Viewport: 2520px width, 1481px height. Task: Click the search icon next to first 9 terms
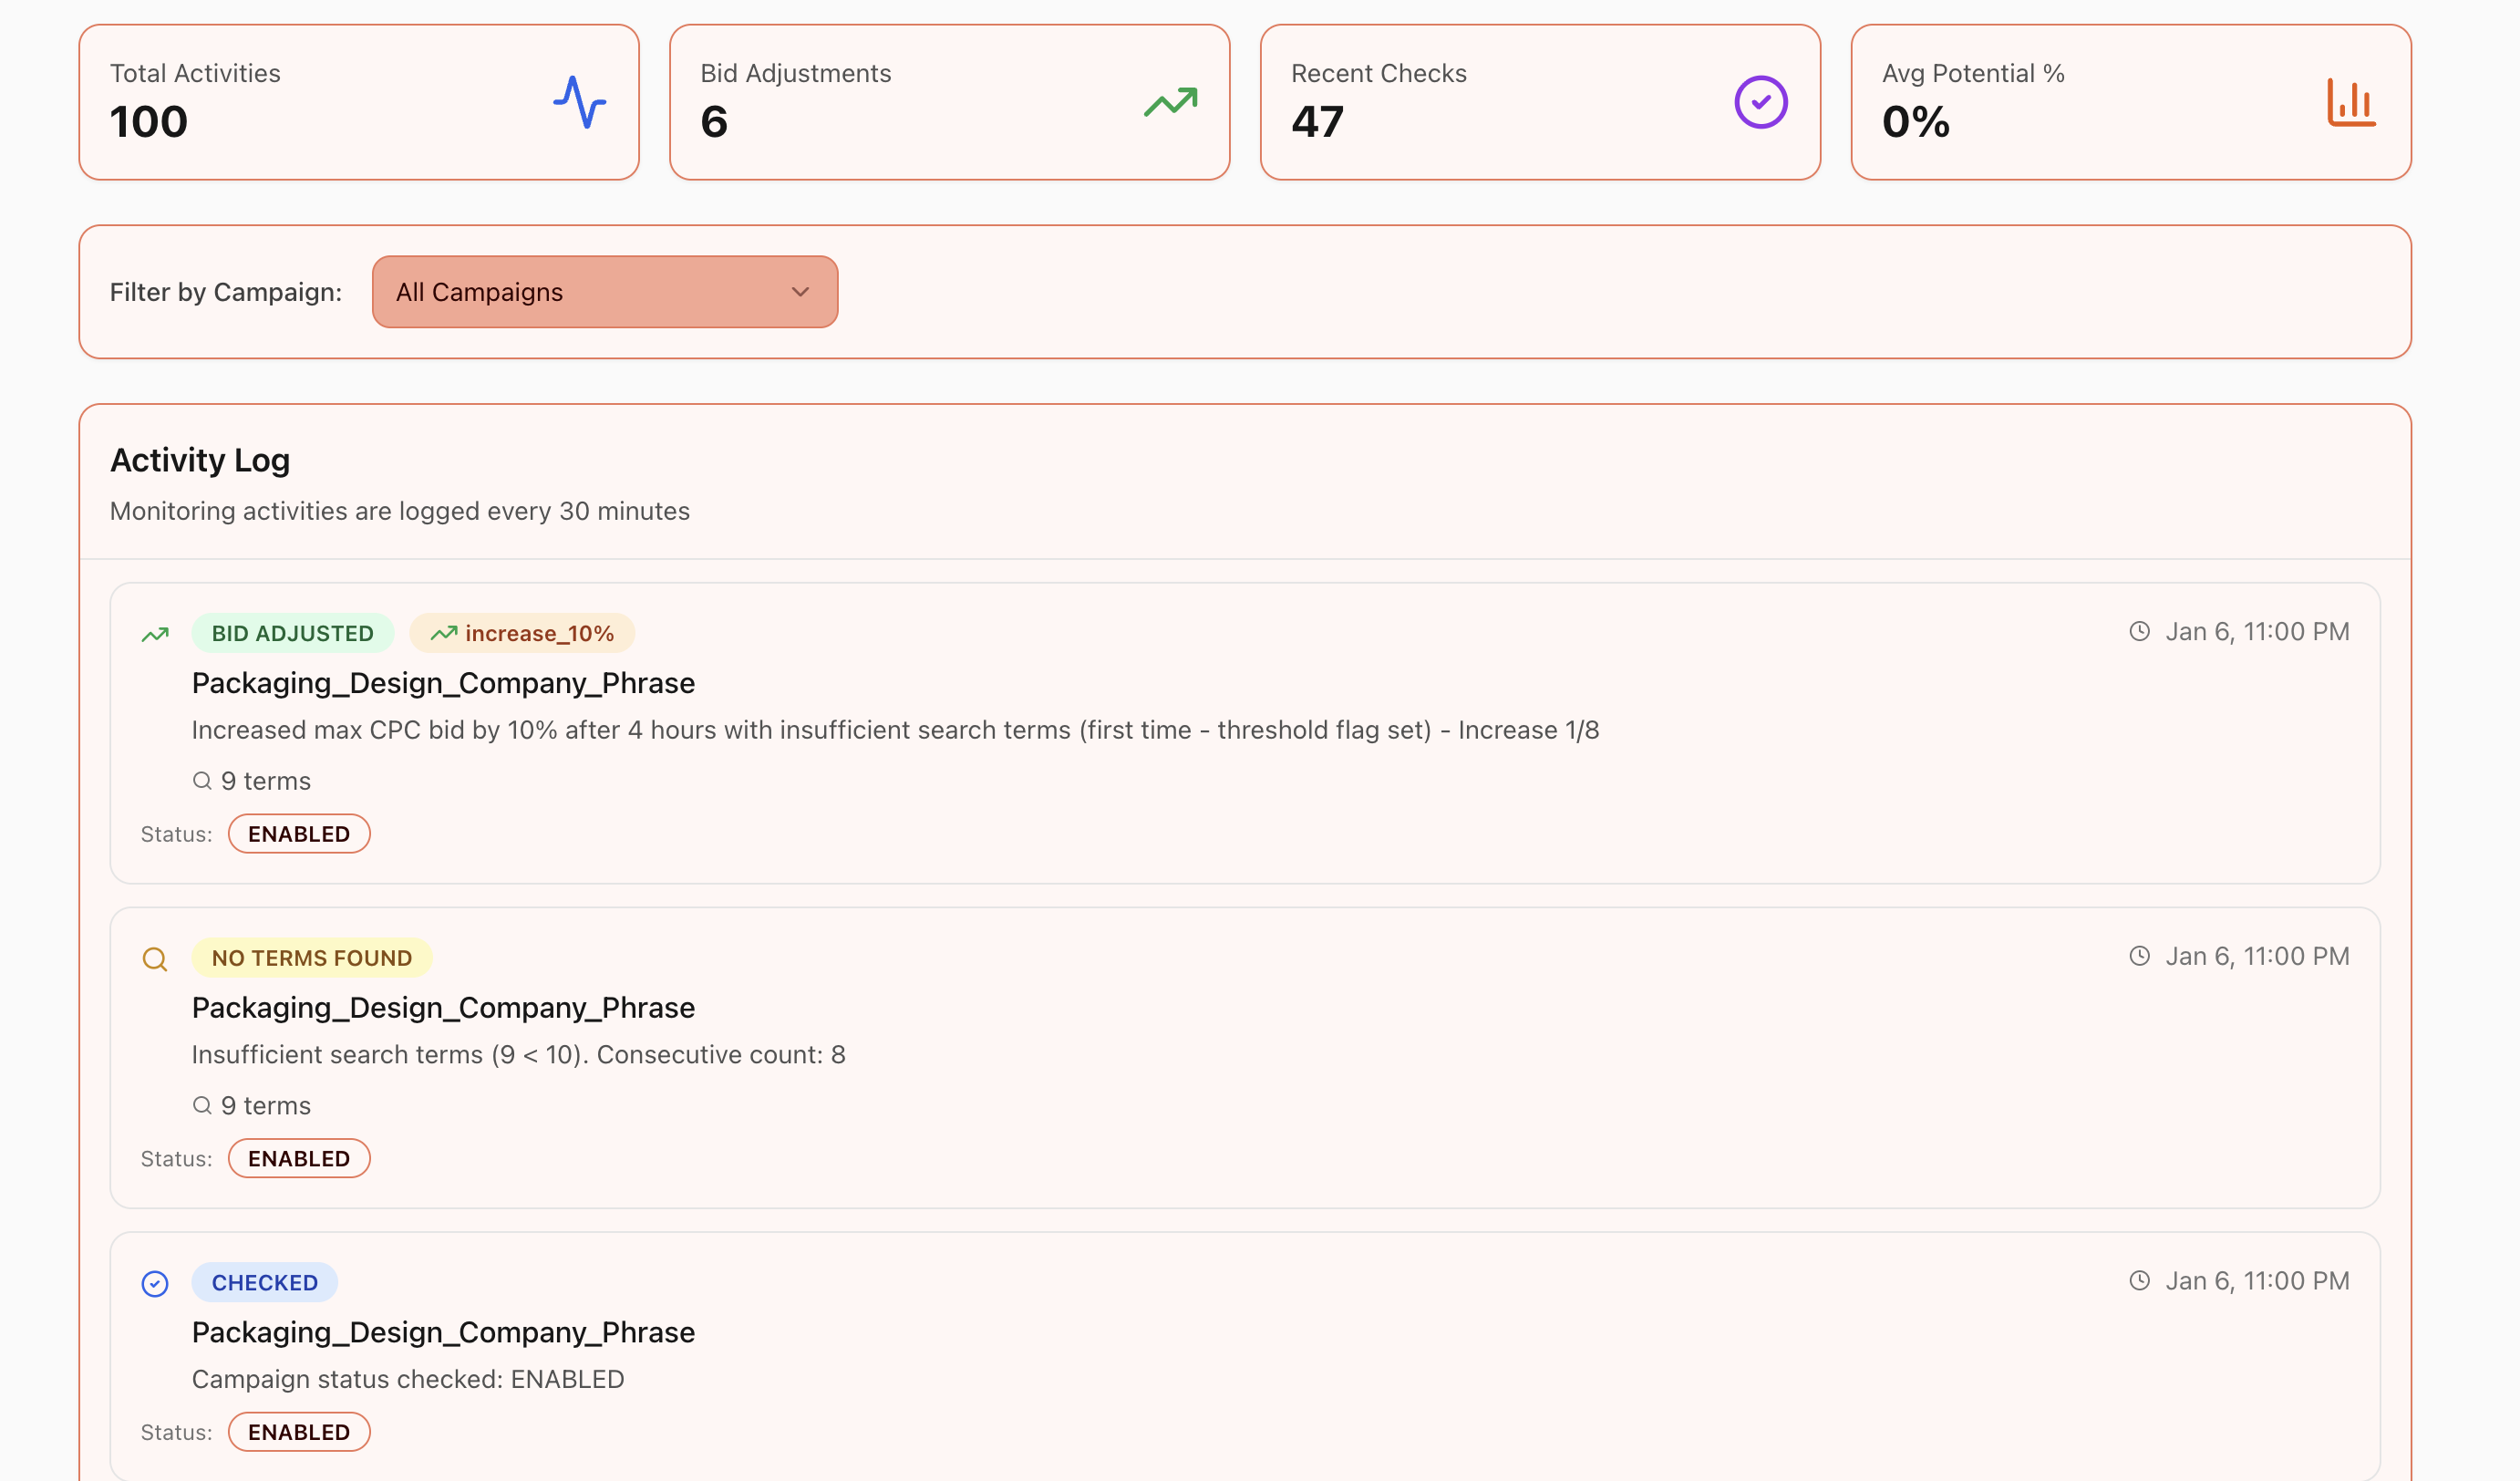coord(202,780)
